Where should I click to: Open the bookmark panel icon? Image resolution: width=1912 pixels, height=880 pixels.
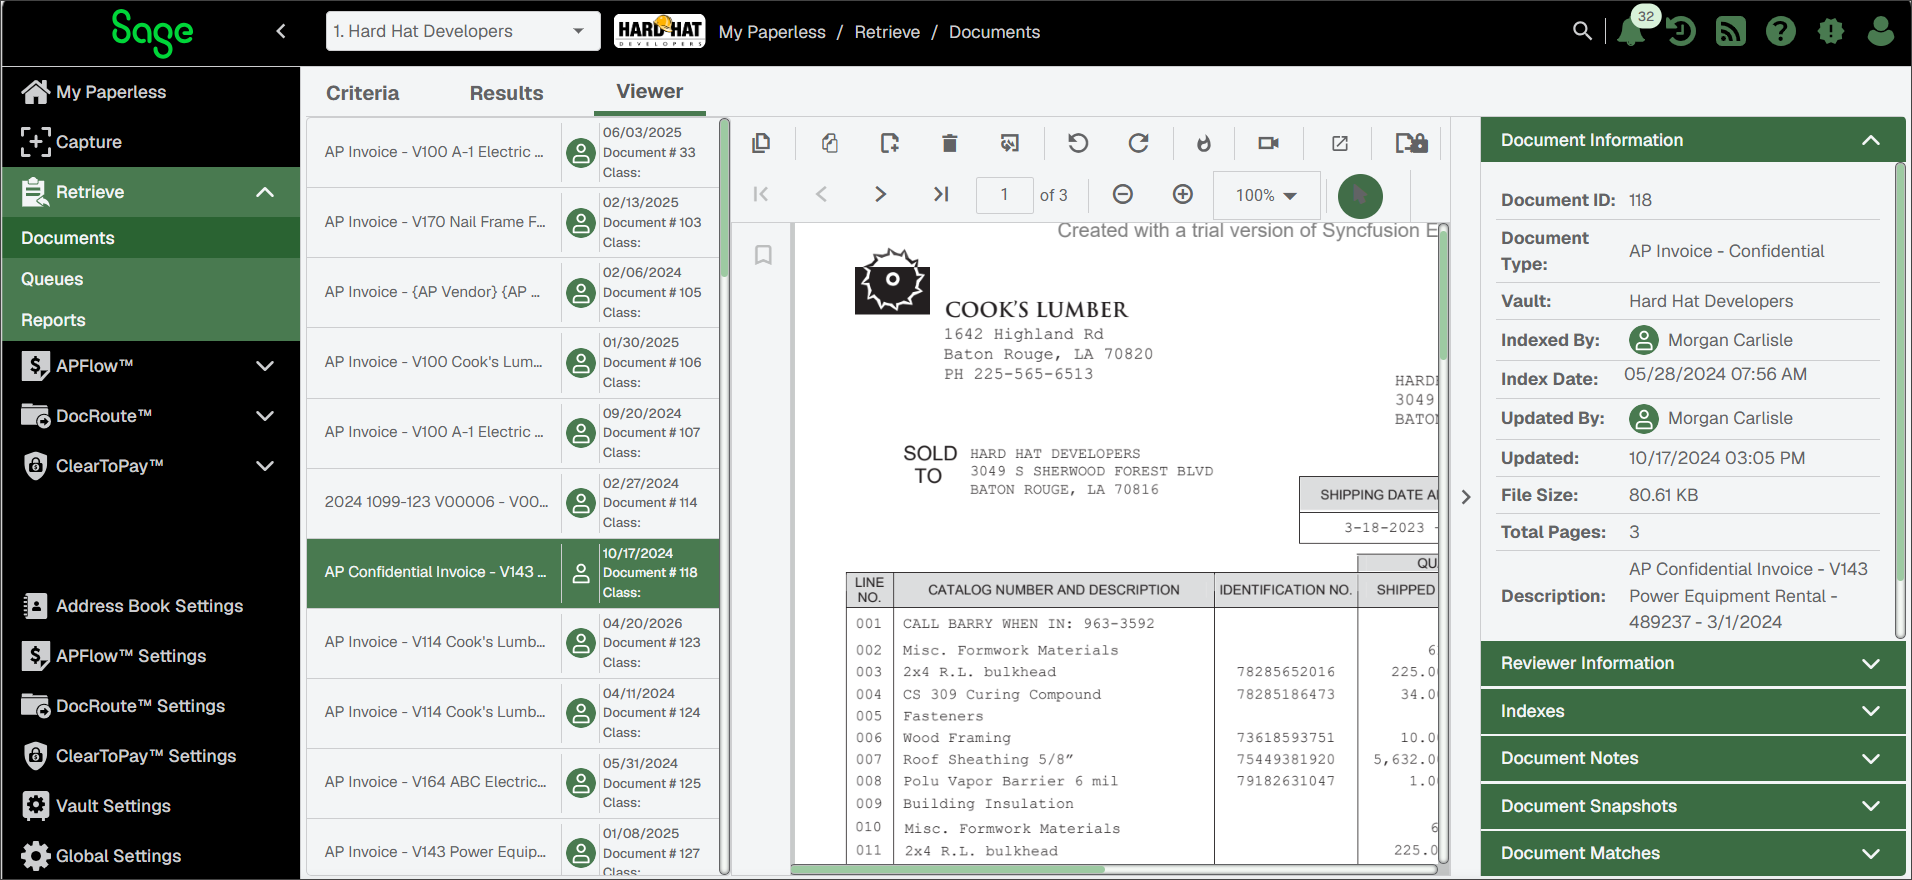click(x=763, y=255)
